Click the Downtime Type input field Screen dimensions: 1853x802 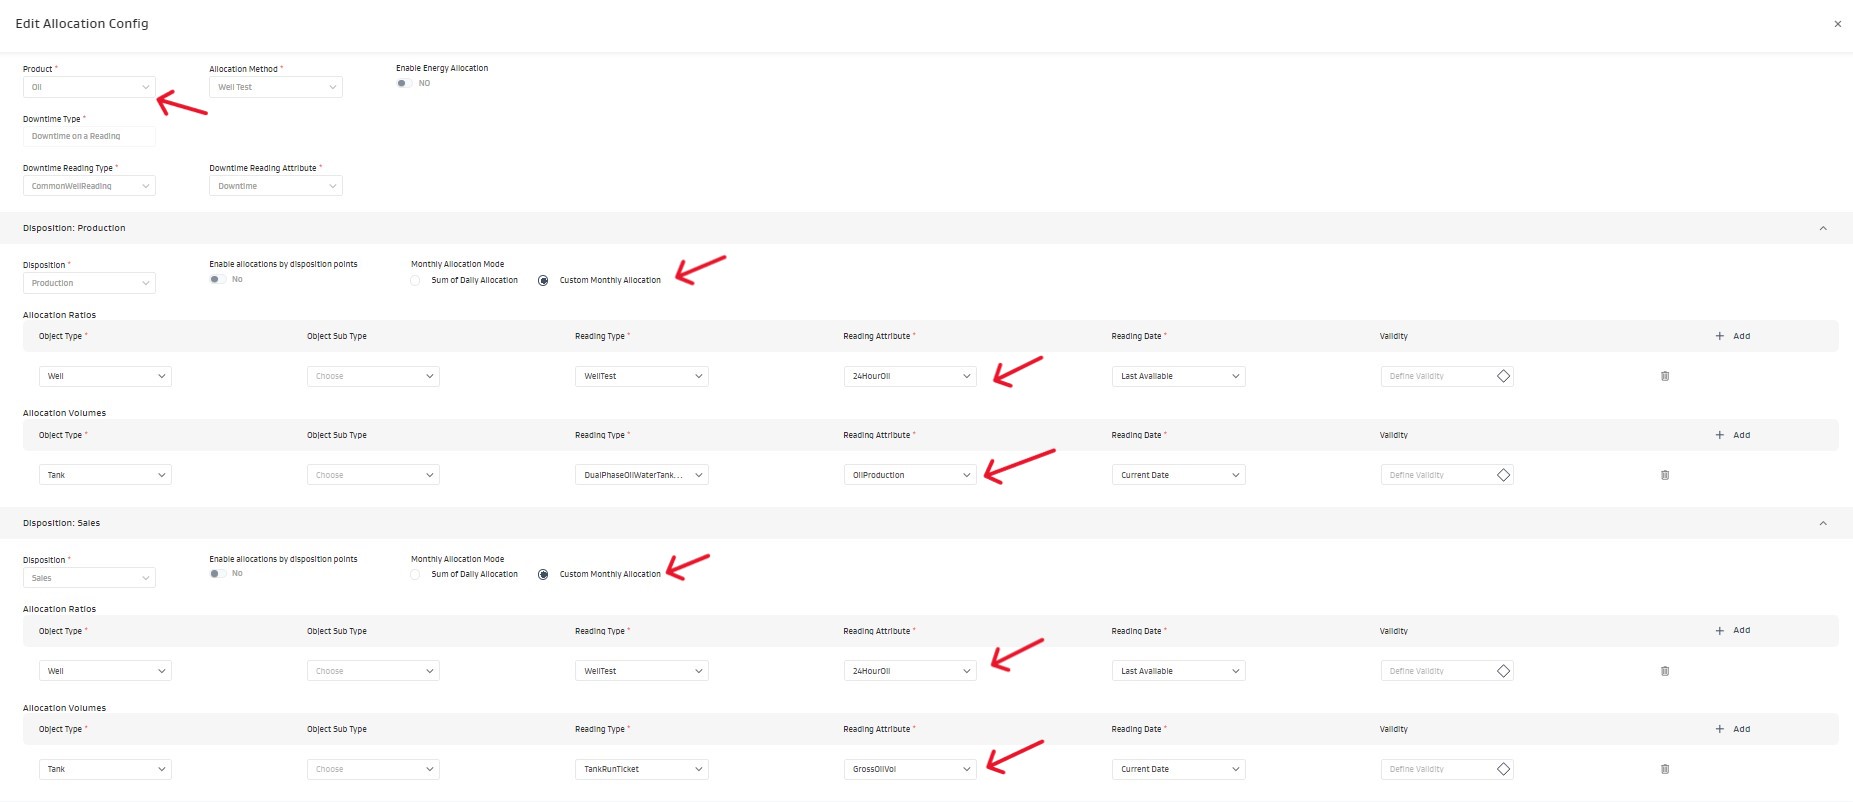tap(89, 136)
